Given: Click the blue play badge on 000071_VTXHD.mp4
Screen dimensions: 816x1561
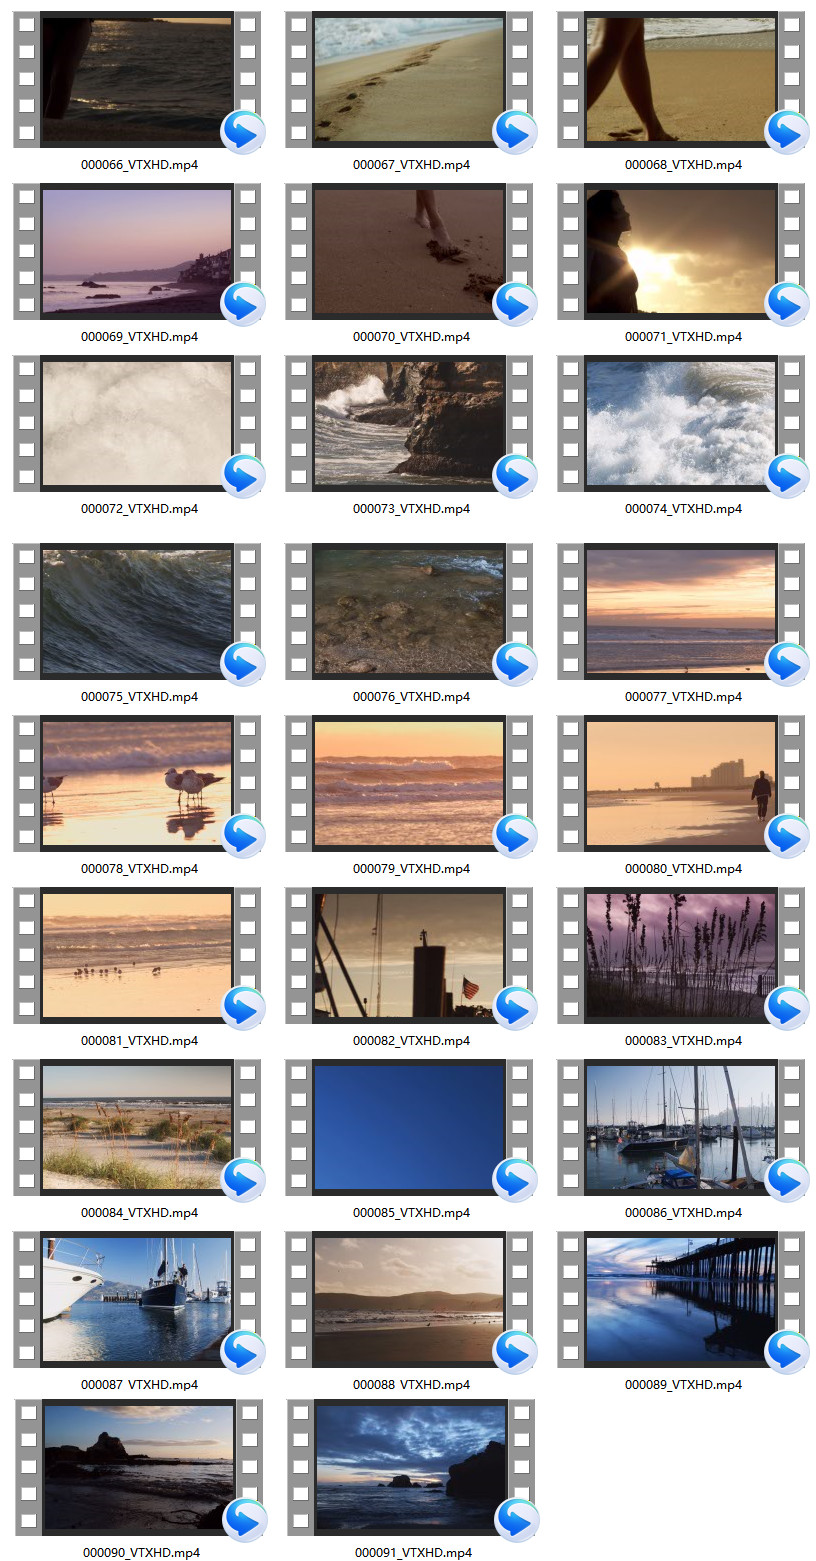Looking at the screenshot, I should (x=787, y=304).
